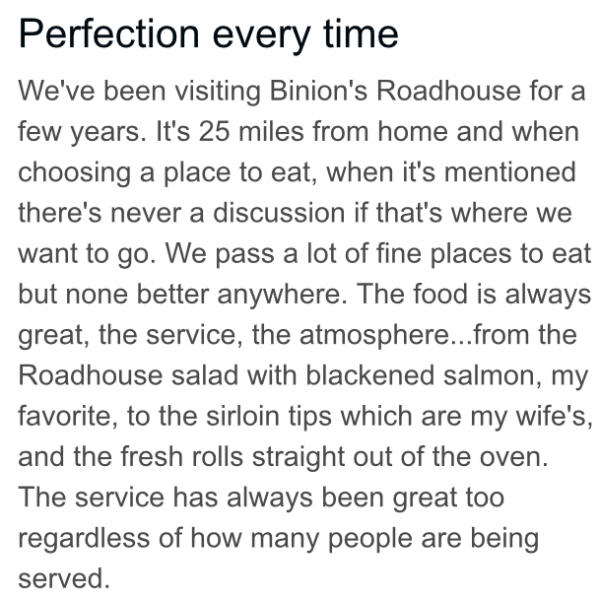Click the words "my wife's,"
This screenshot has height=600, width=600.
pyautogui.click(x=532, y=416)
